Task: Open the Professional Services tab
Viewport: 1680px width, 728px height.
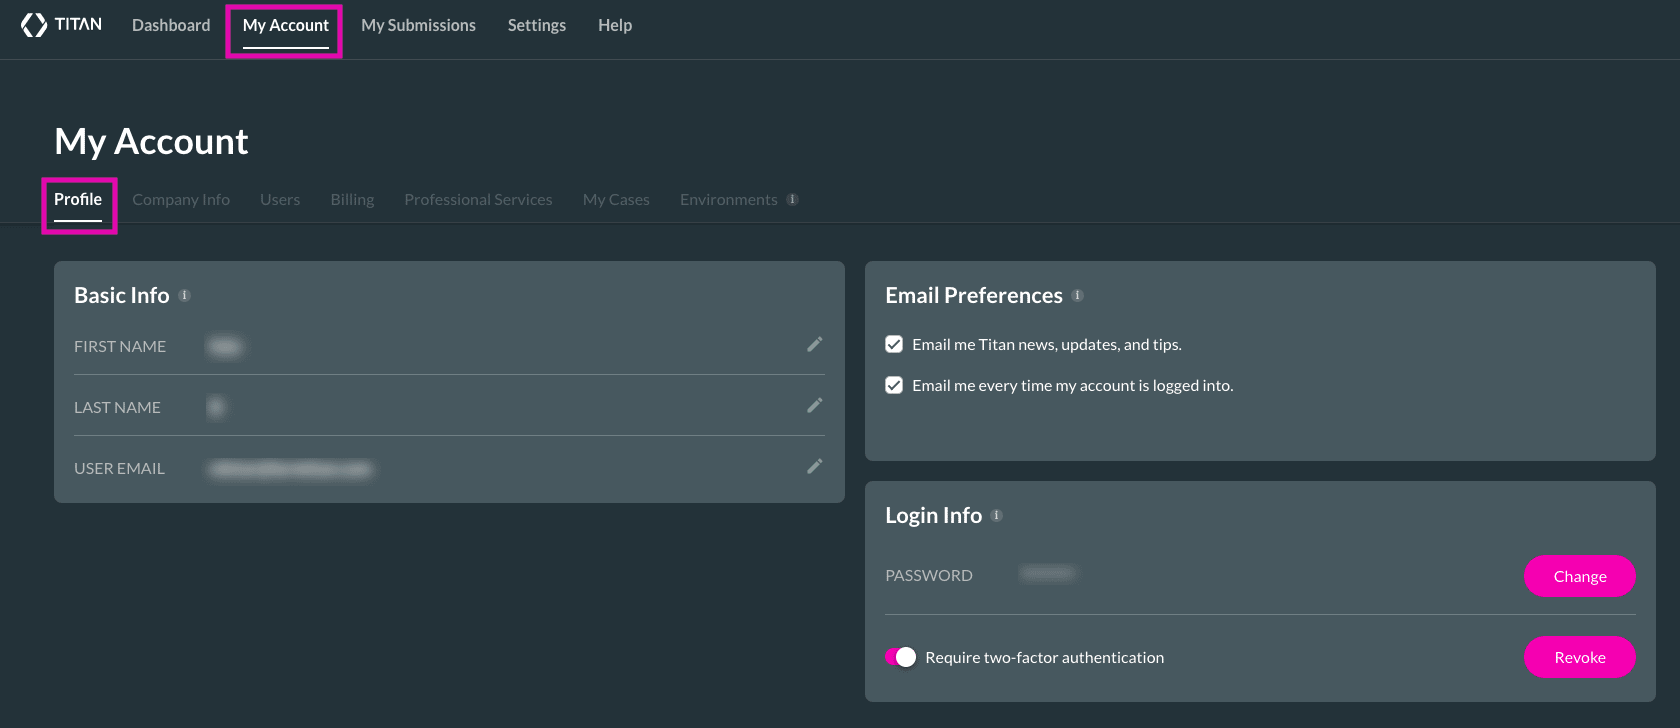Action: pos(478,200)
